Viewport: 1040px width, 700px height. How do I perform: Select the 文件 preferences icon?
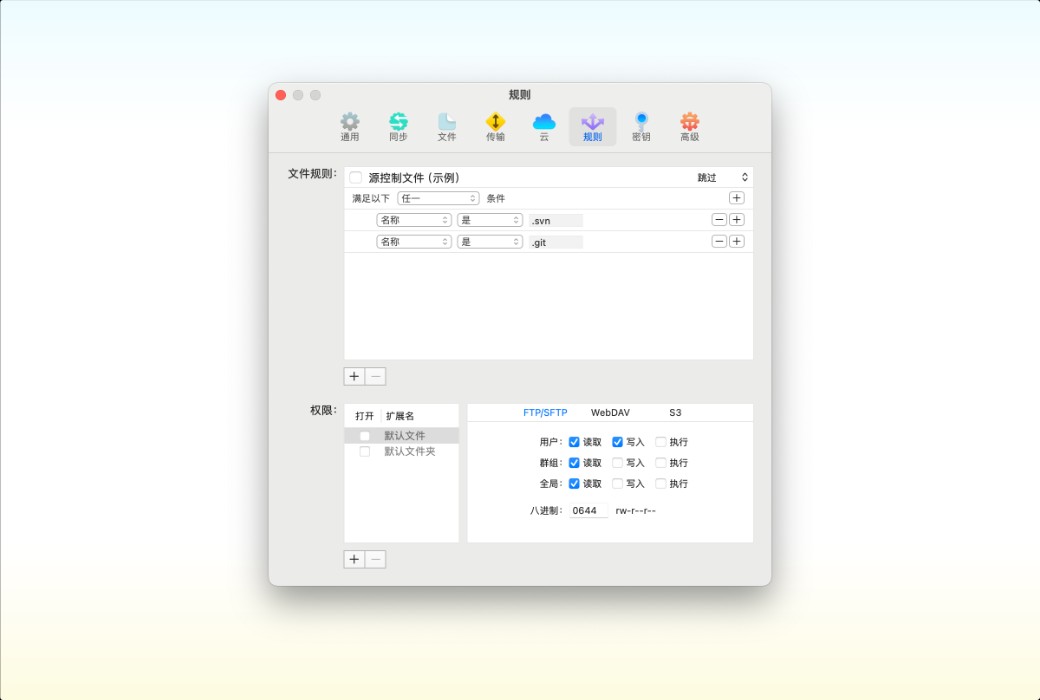click(x=447, y=125)
